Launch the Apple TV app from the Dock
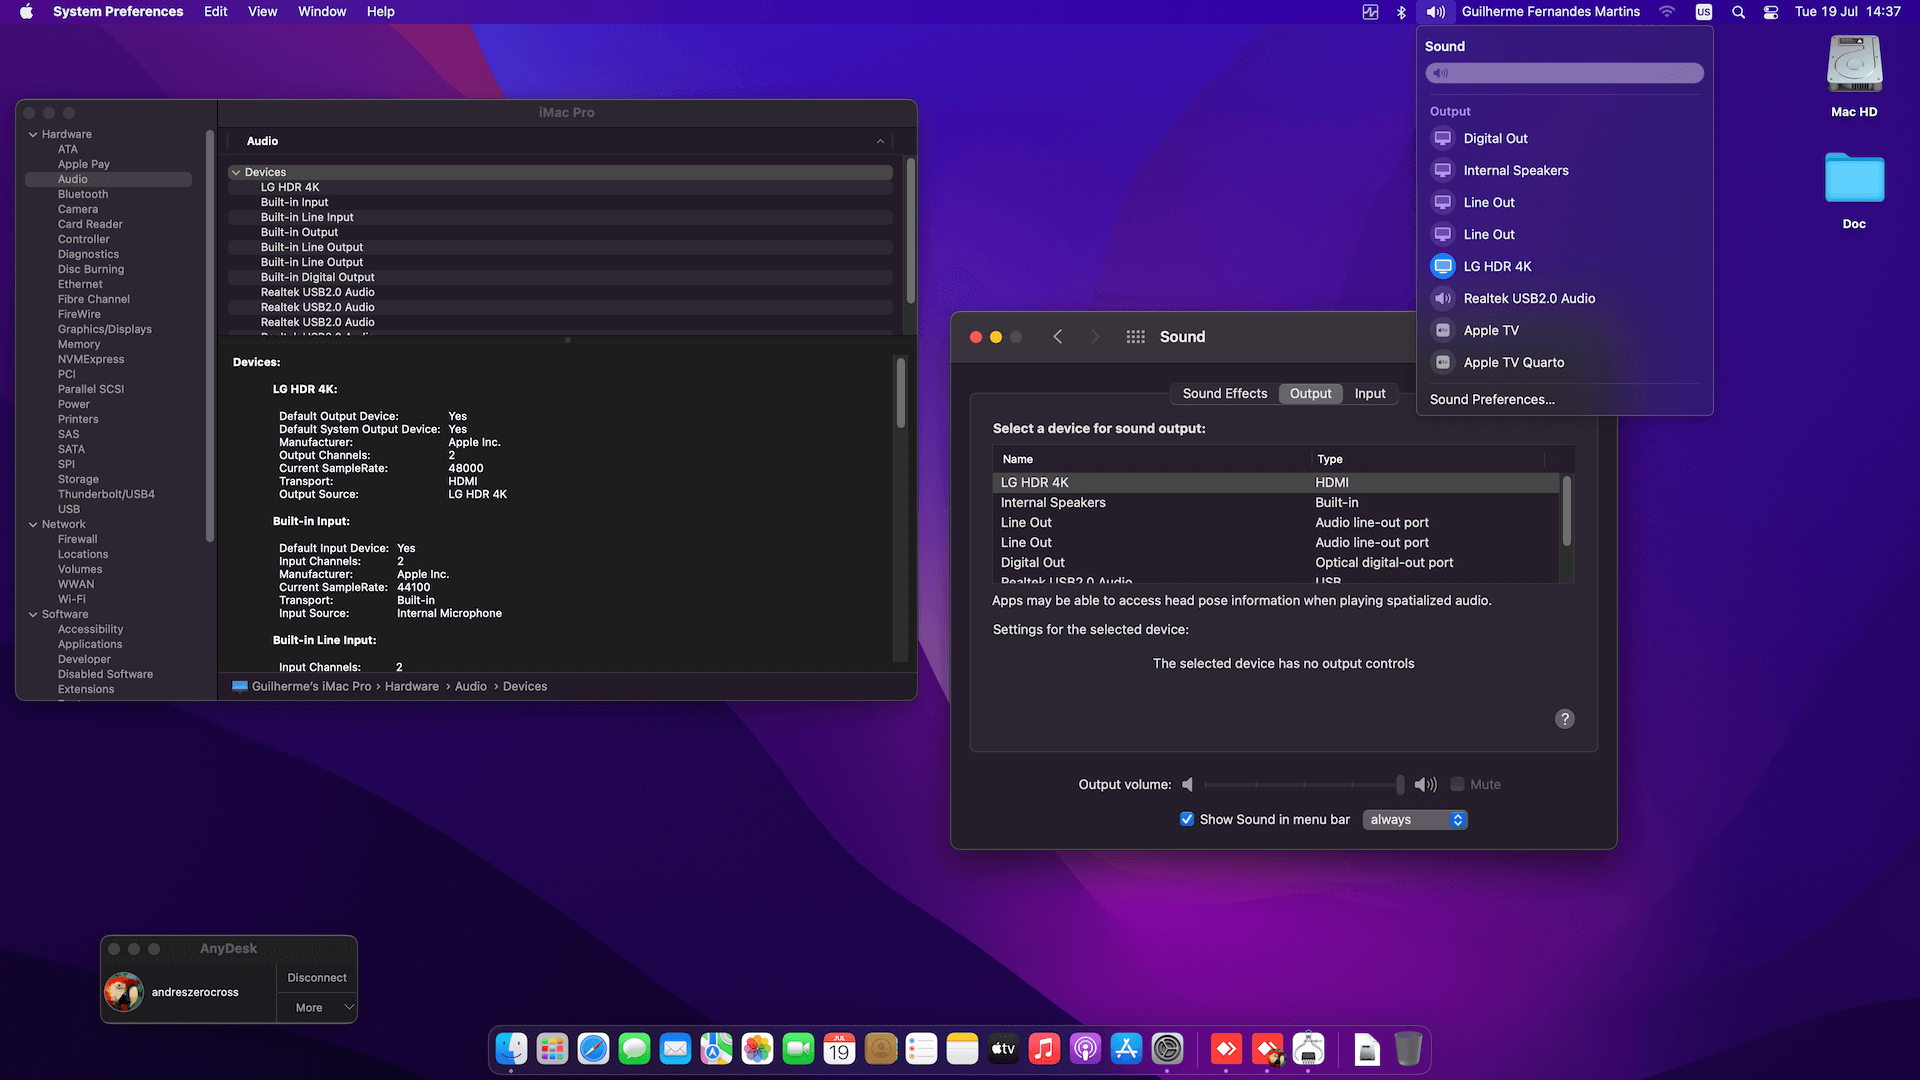 [1003, 1048]
